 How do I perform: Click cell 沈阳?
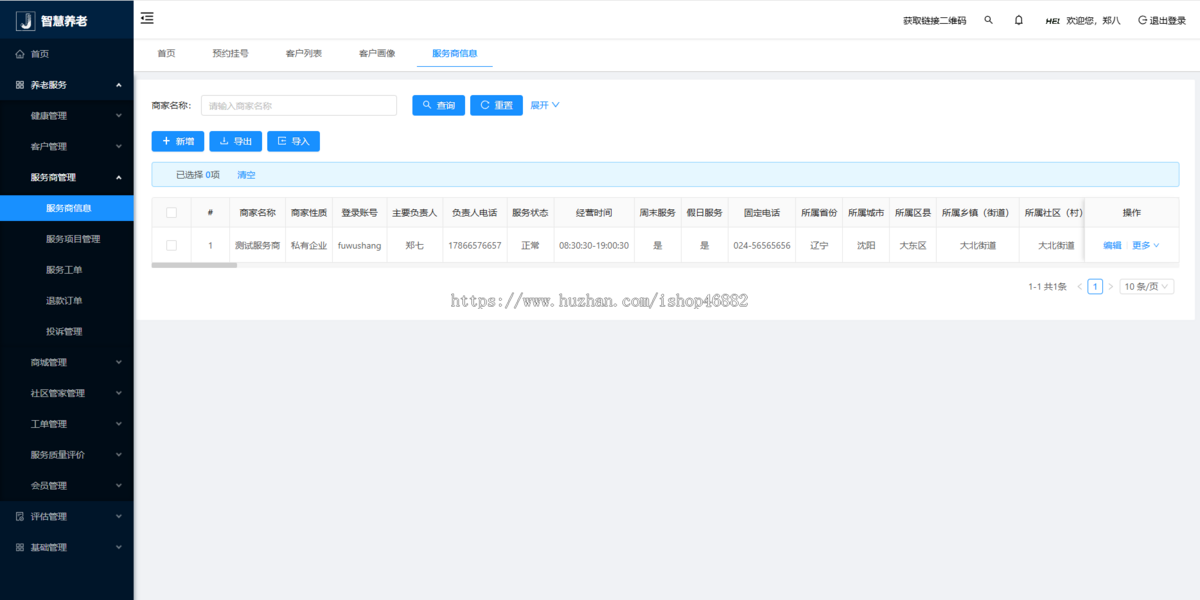tap(865, 245)
